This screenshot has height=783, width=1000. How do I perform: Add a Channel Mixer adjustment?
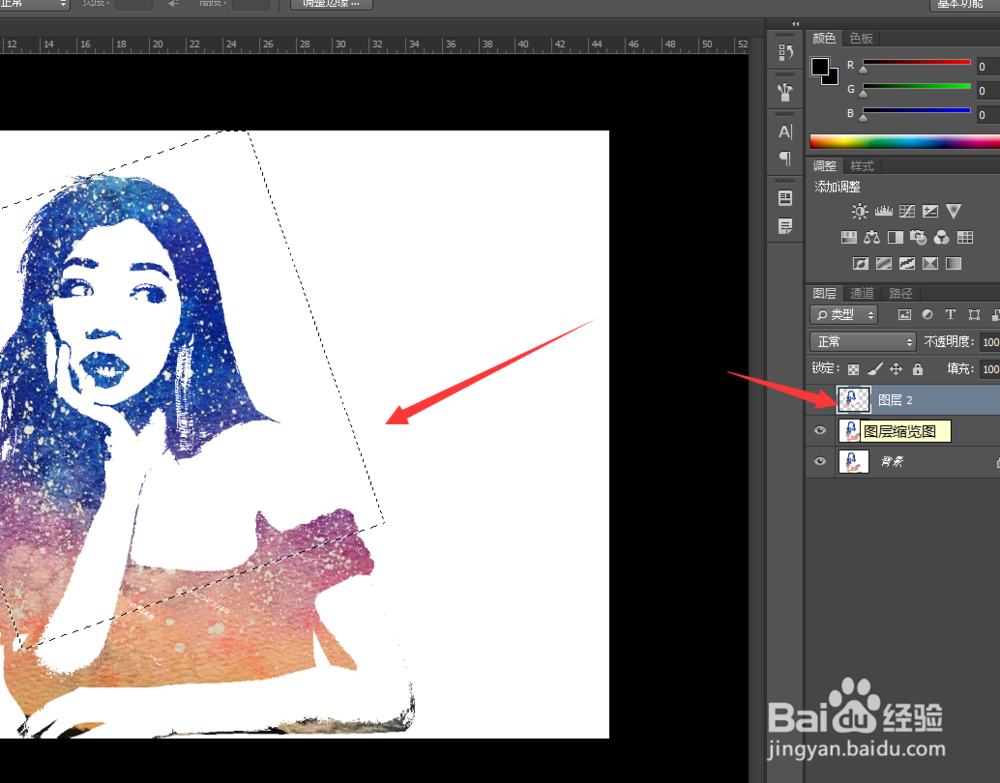coord(941,238)
